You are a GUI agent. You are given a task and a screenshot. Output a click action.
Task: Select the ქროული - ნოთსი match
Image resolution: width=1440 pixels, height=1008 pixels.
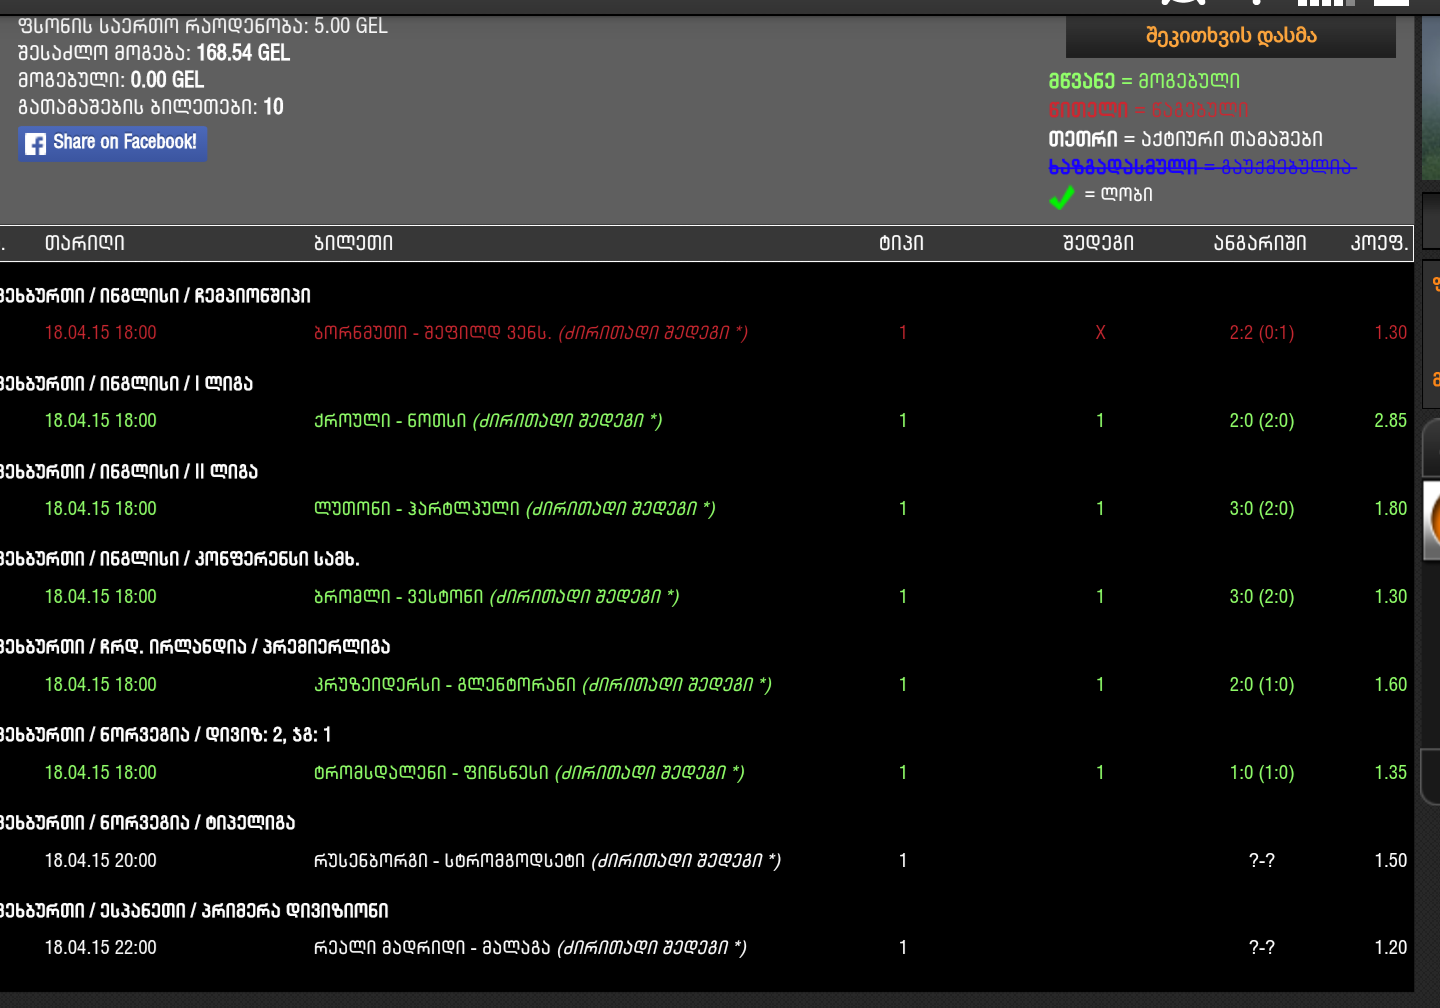tap(488, 421)
